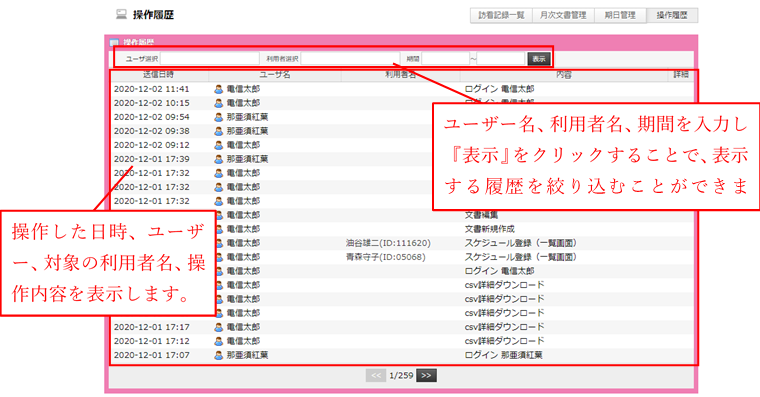Click user icon in 2020-12-01 17:17 row
The height and width of the screenshot is (397, 760).
coord(219,327)
